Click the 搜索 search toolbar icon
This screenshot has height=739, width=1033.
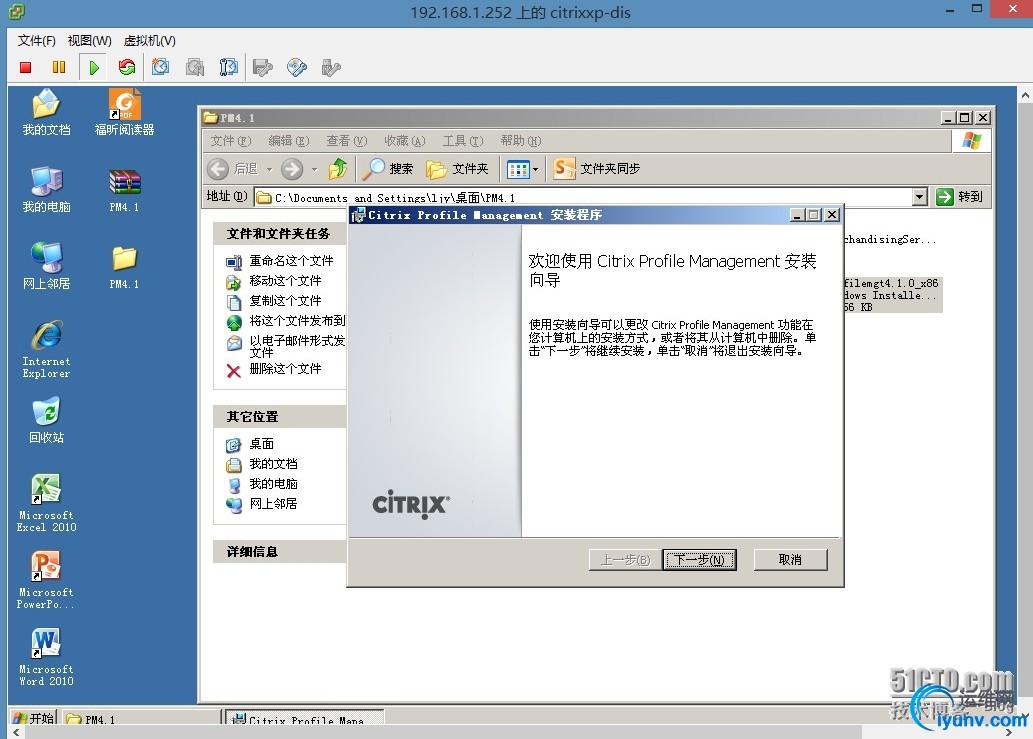(387, 168)
